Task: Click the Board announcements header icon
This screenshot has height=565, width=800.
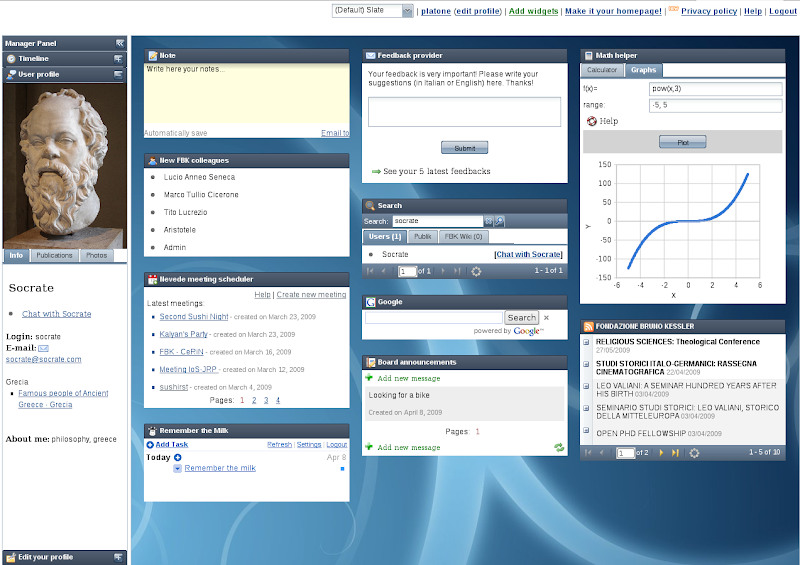Action: [371, 362]
